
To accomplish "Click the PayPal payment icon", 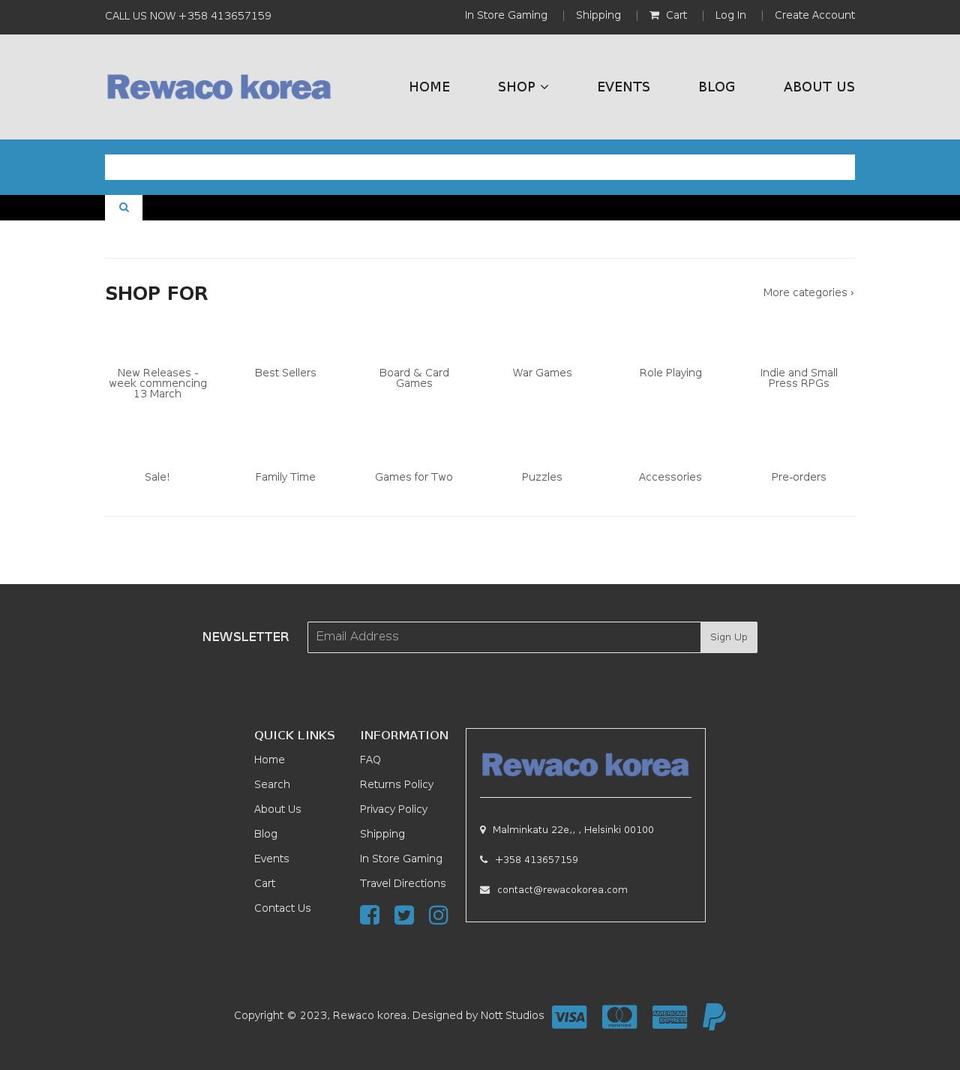I will pyautogui.click(x=714, y=1017).
